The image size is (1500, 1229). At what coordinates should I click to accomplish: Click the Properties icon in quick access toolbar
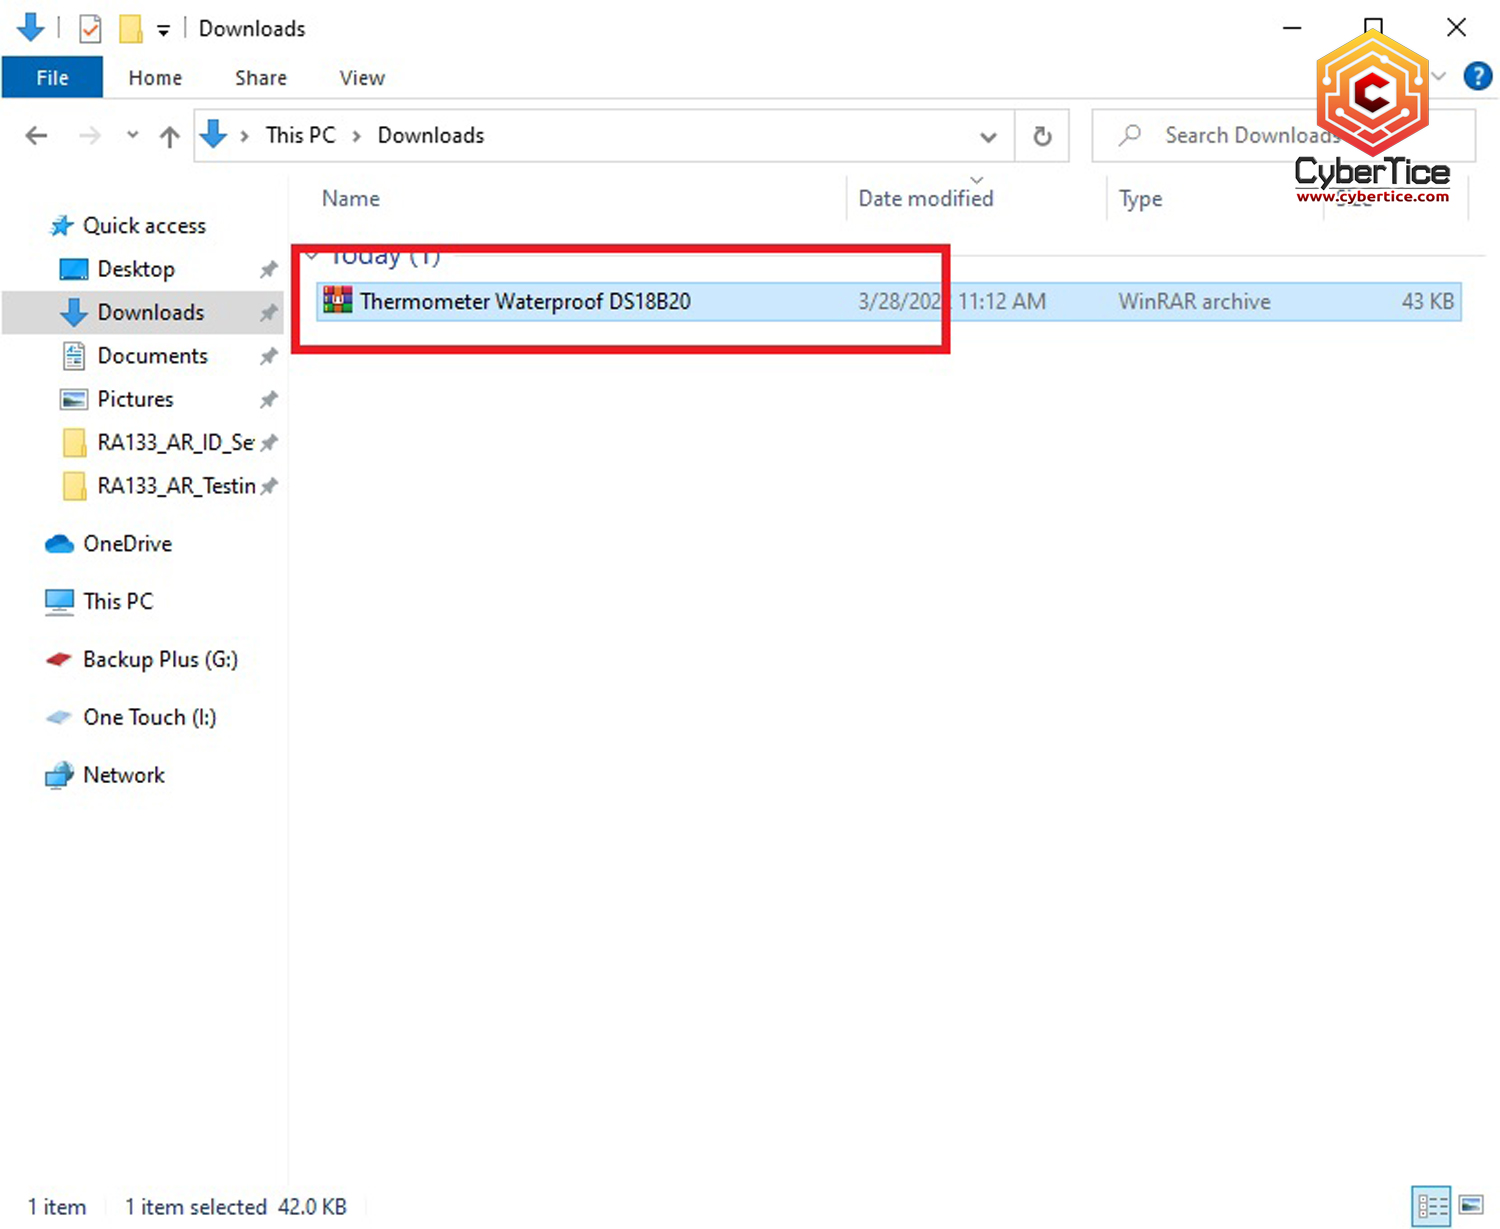(90, 29)
